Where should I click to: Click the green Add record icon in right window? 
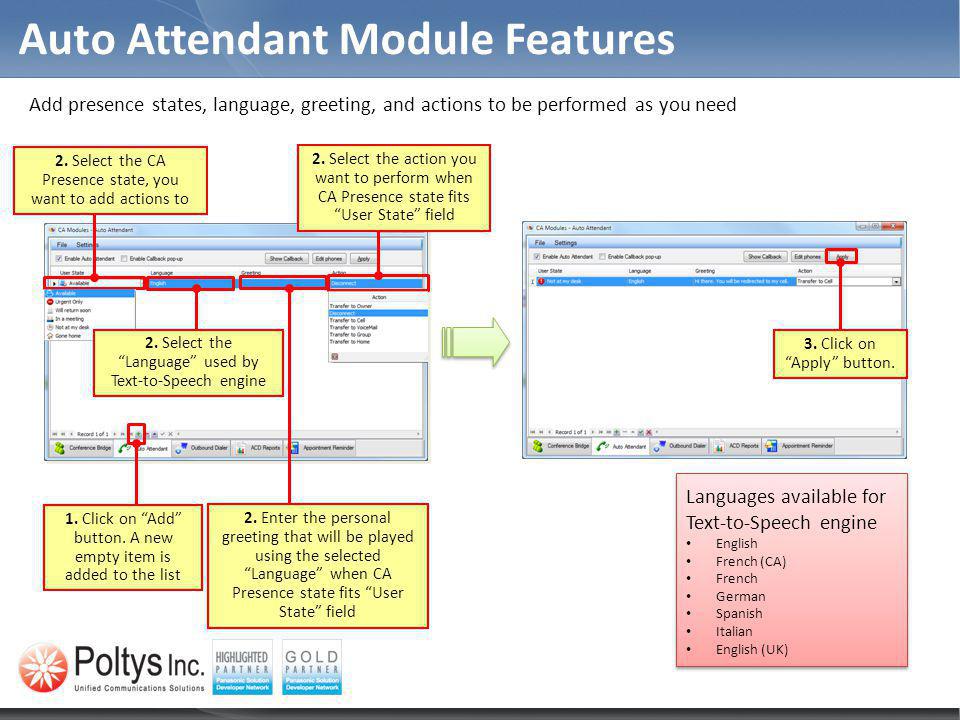coord(617,432)
